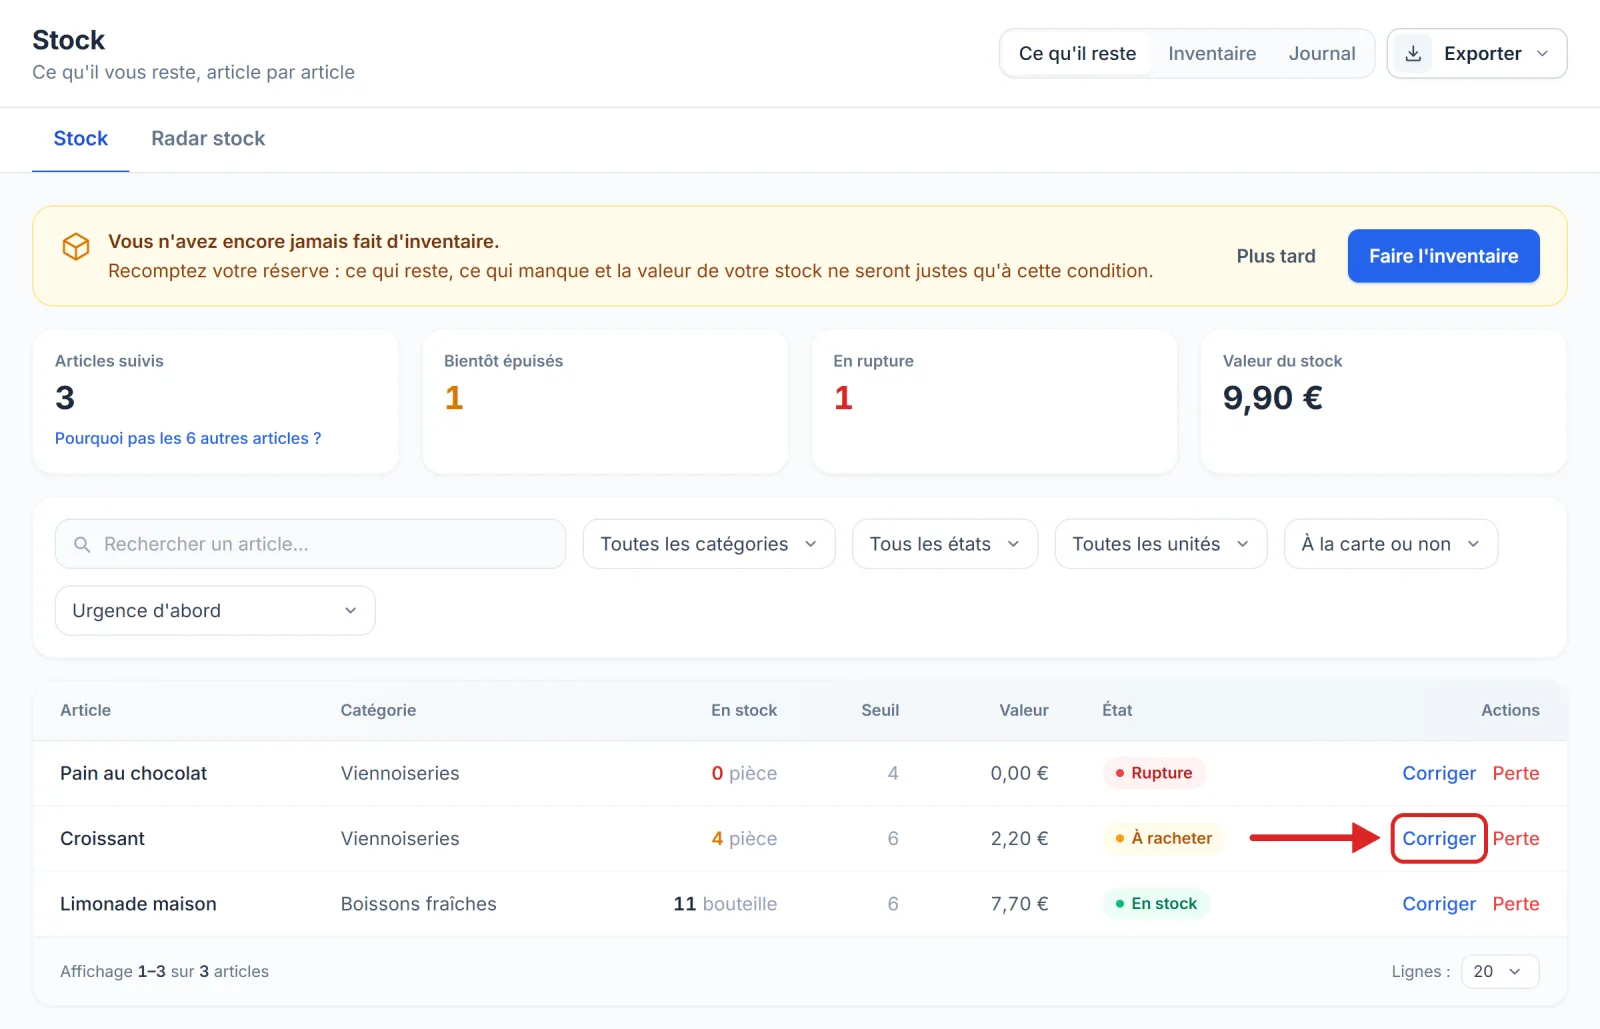The width and height of the screenshot is (1600, 1029).
Task: Click the Valeur du stock card
Action: 1383,401
